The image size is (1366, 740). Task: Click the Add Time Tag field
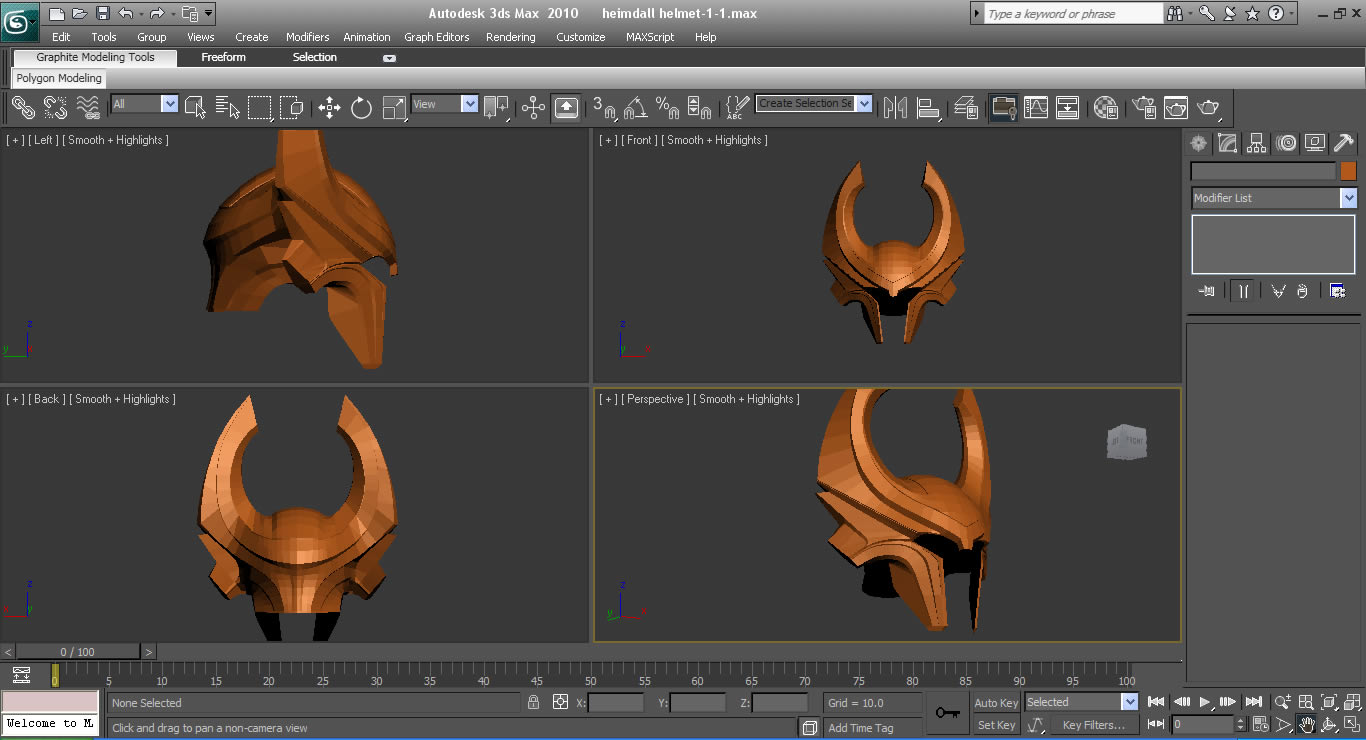[x=872, y=727]
